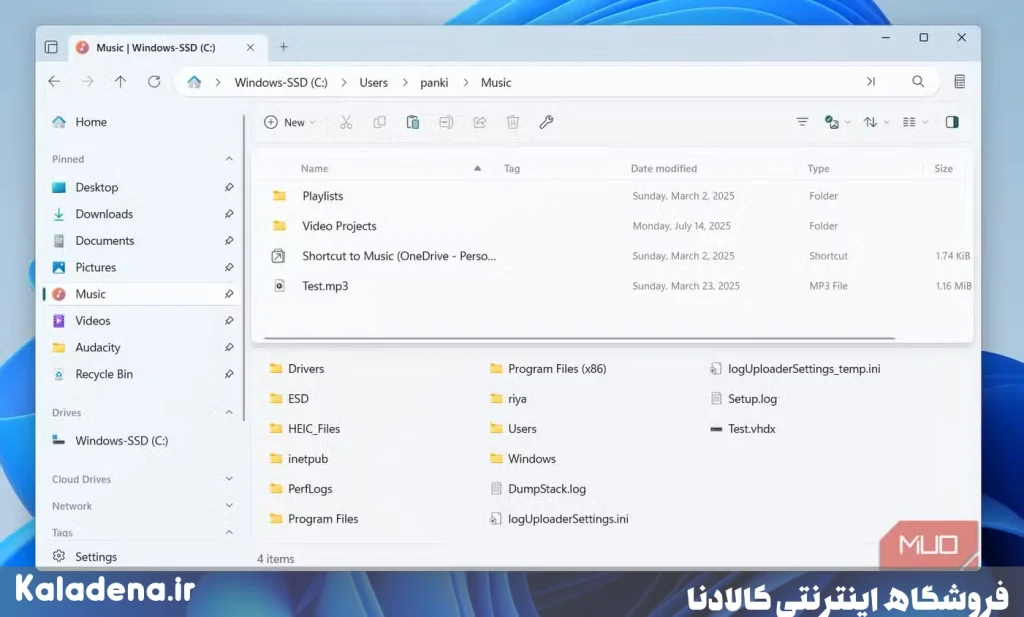Open properties with the wrench icon
The width and height of the screenshot is (1024, 617).
point(546,122)
